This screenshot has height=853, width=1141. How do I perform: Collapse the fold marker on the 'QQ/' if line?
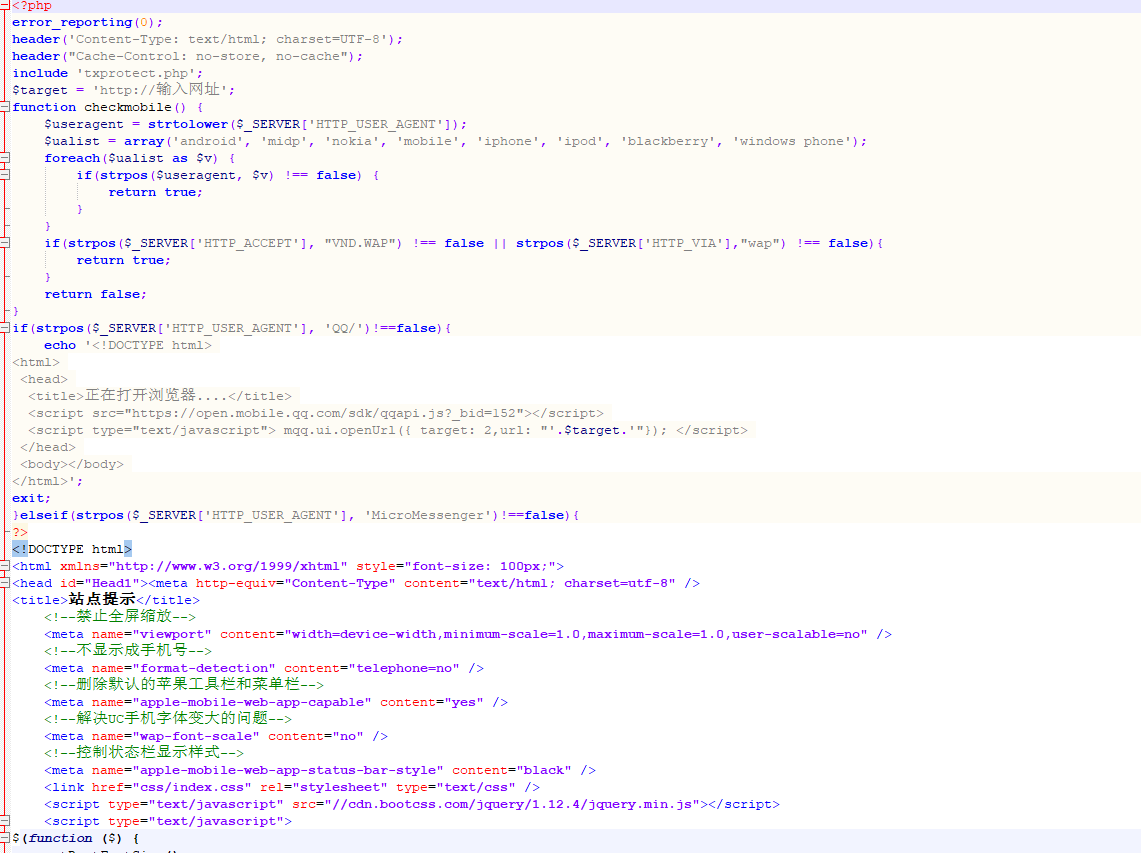4,328
